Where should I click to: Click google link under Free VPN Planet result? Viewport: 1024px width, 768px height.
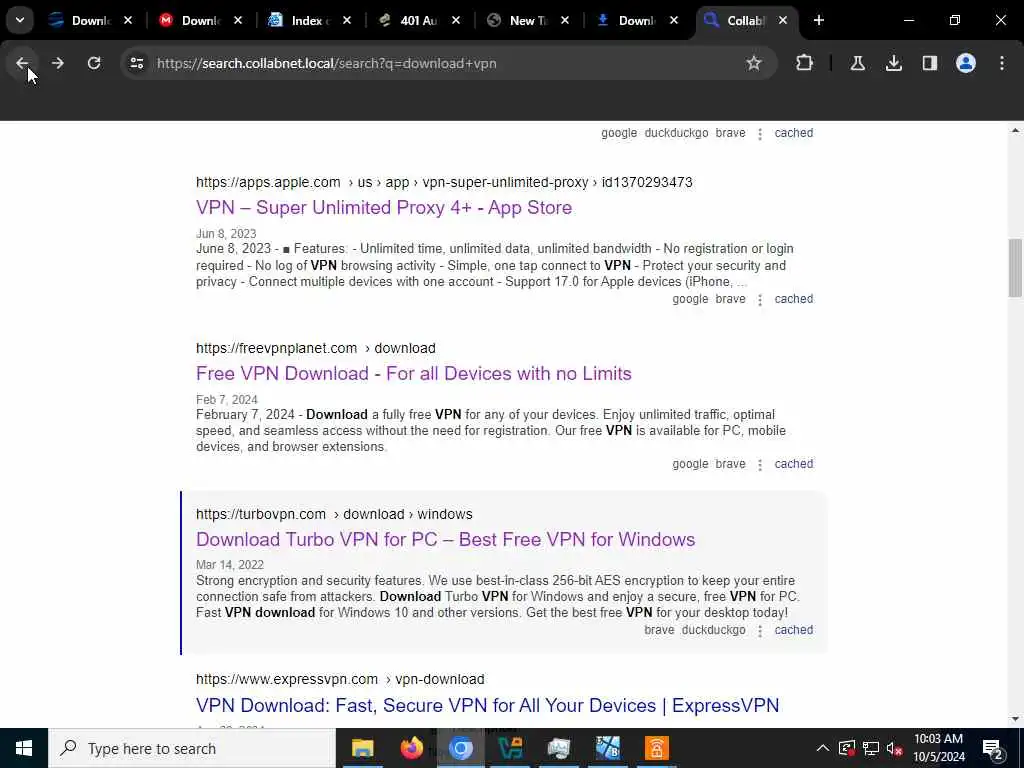690,464
